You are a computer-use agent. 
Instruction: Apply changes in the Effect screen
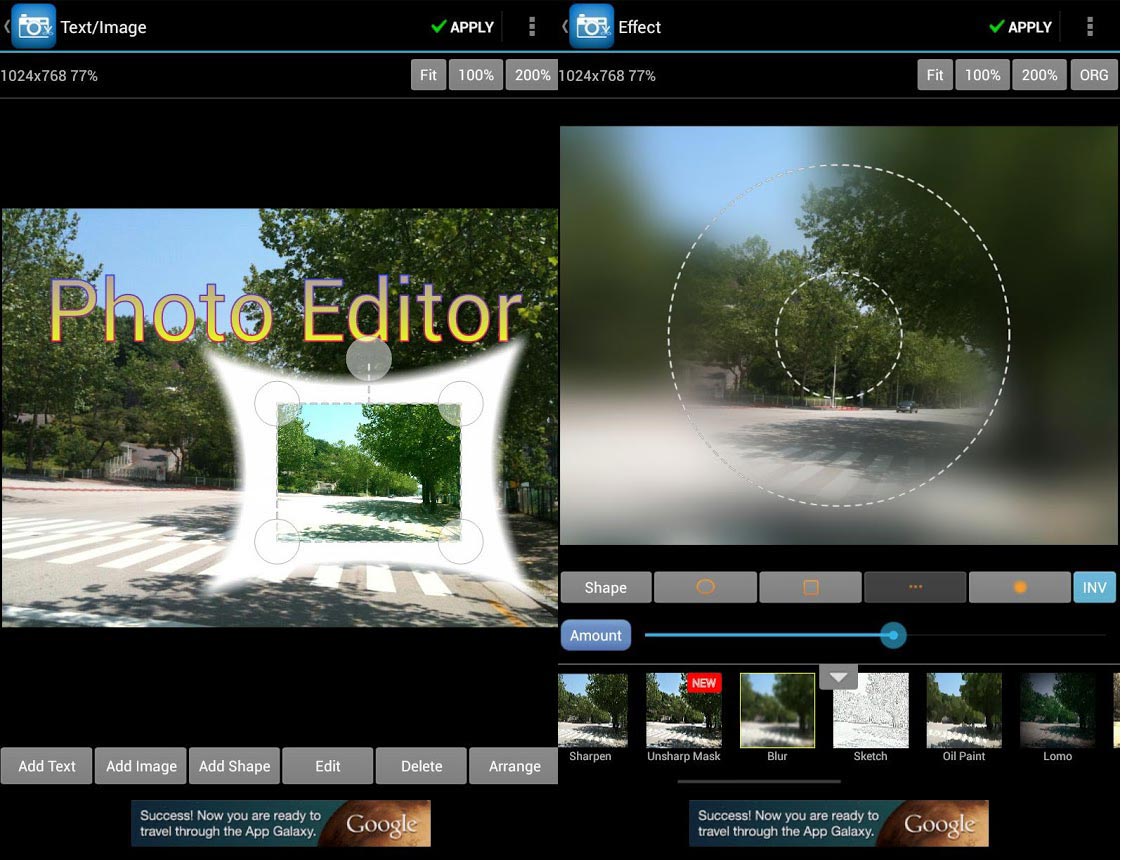click(1020, 27)
